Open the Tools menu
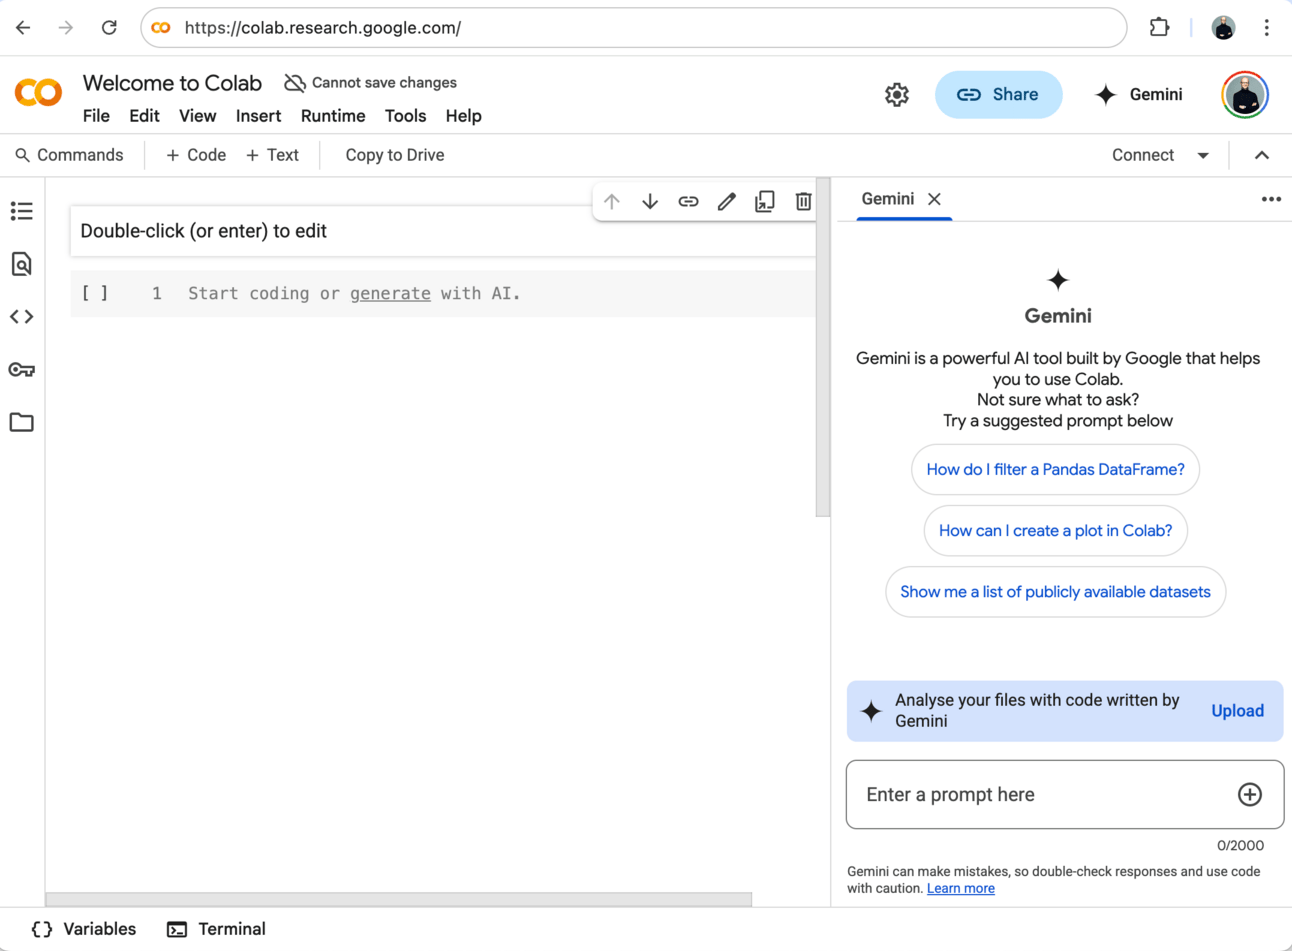 click(x=405, y=116)
